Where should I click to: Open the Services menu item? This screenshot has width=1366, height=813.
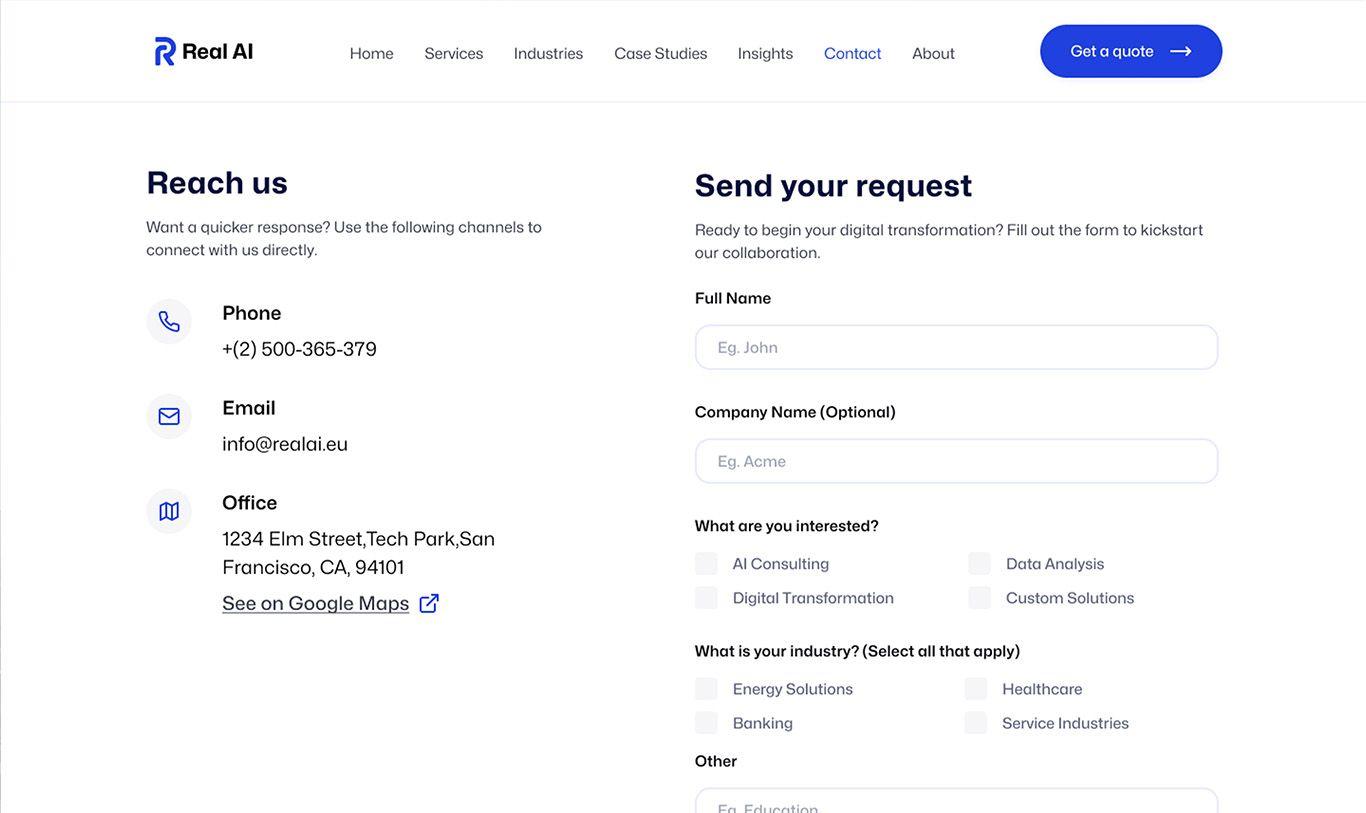454,53
